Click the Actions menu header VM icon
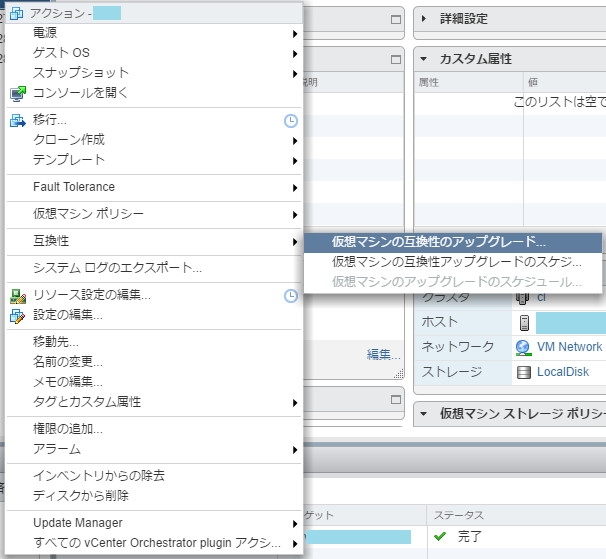Screen dimensions: 606x559 (16, 13)
